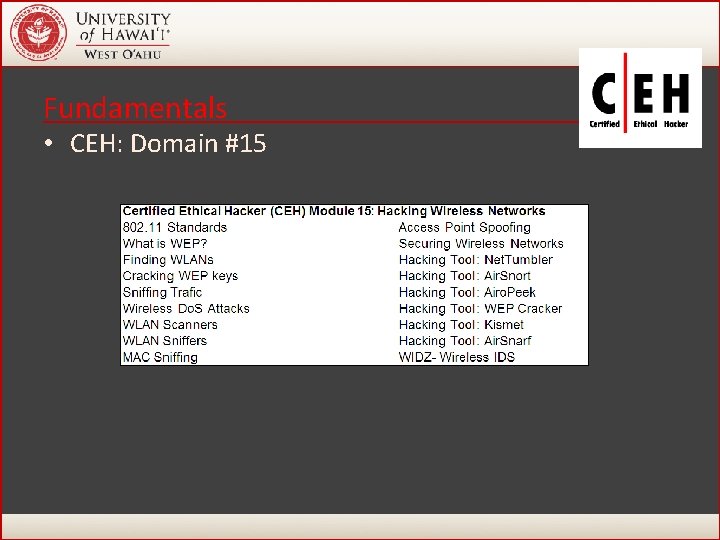Click 'Cracking WEP keys' entry

(x=180, y=276)
